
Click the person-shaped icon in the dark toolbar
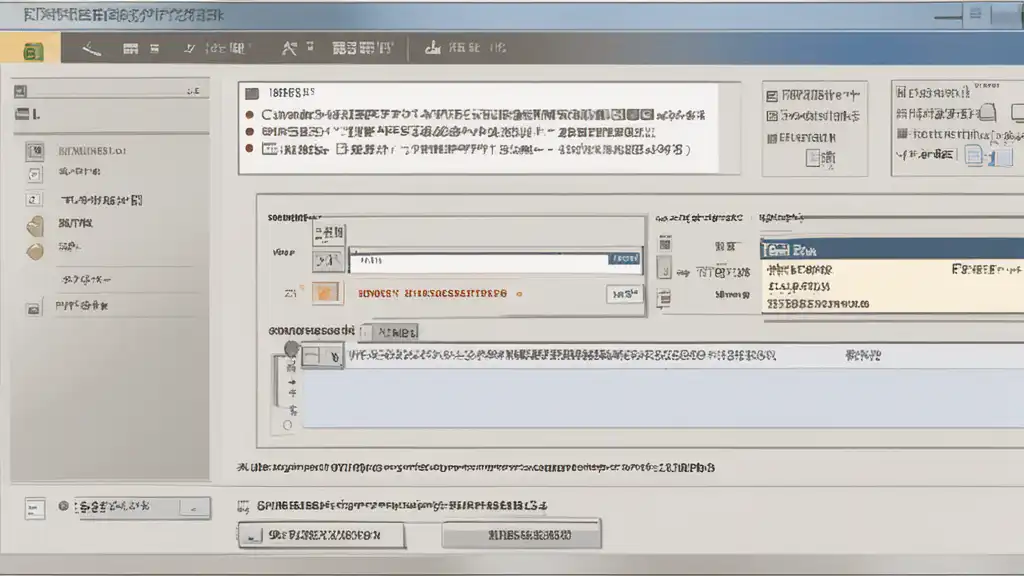(x=289, y=48)
